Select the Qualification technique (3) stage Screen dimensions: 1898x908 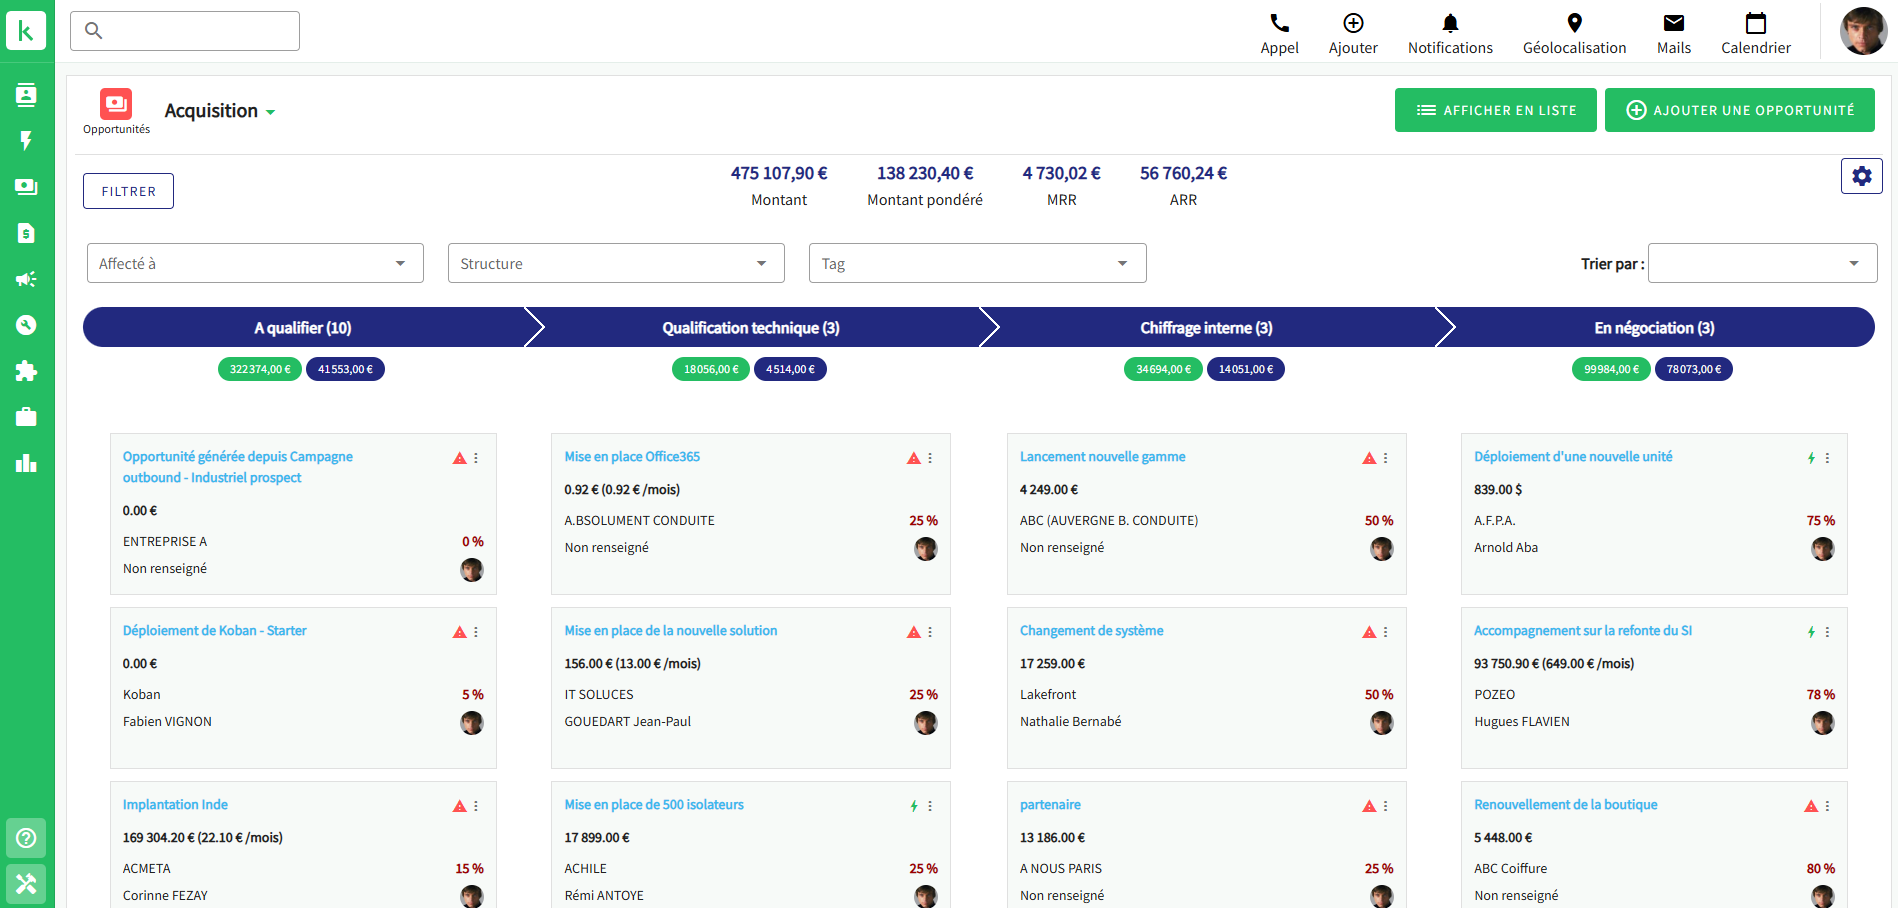coord(750,328)
